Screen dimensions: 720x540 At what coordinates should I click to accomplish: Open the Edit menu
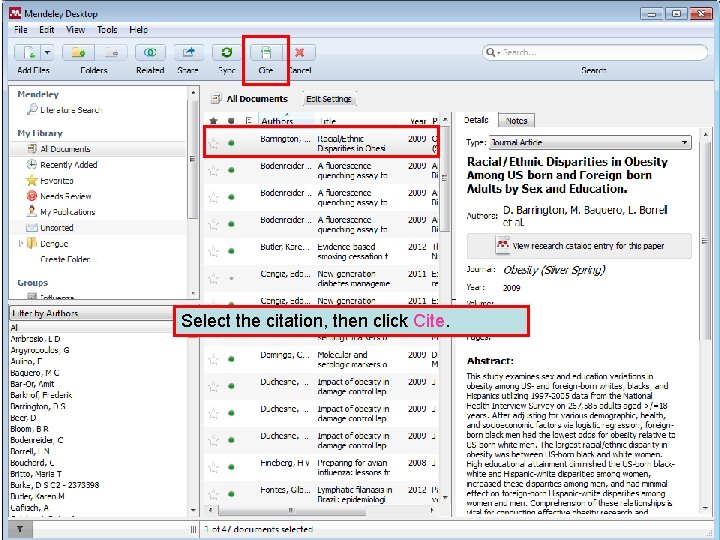[46, 30]
